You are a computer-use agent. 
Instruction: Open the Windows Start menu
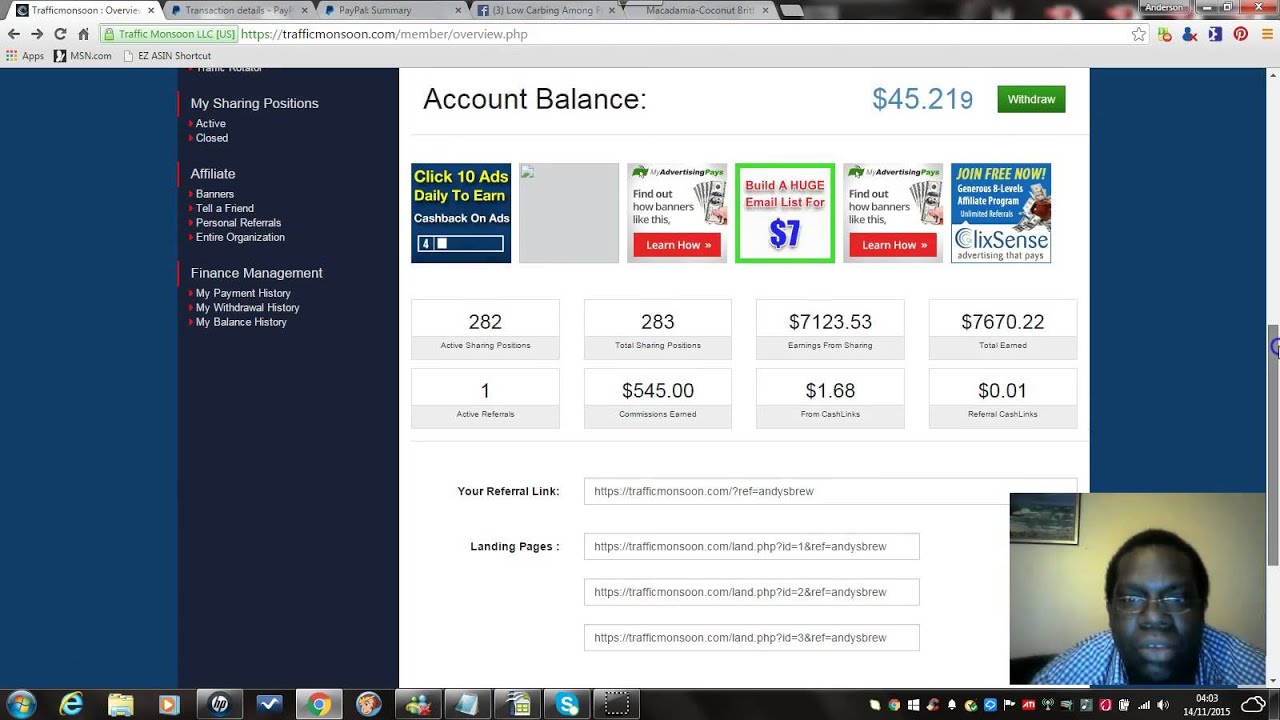21,704
